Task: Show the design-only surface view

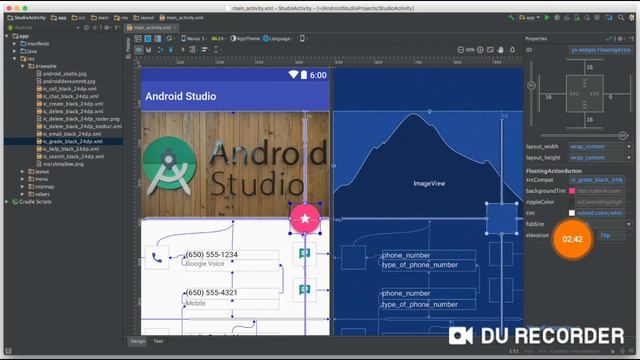Action: (138, 39)
